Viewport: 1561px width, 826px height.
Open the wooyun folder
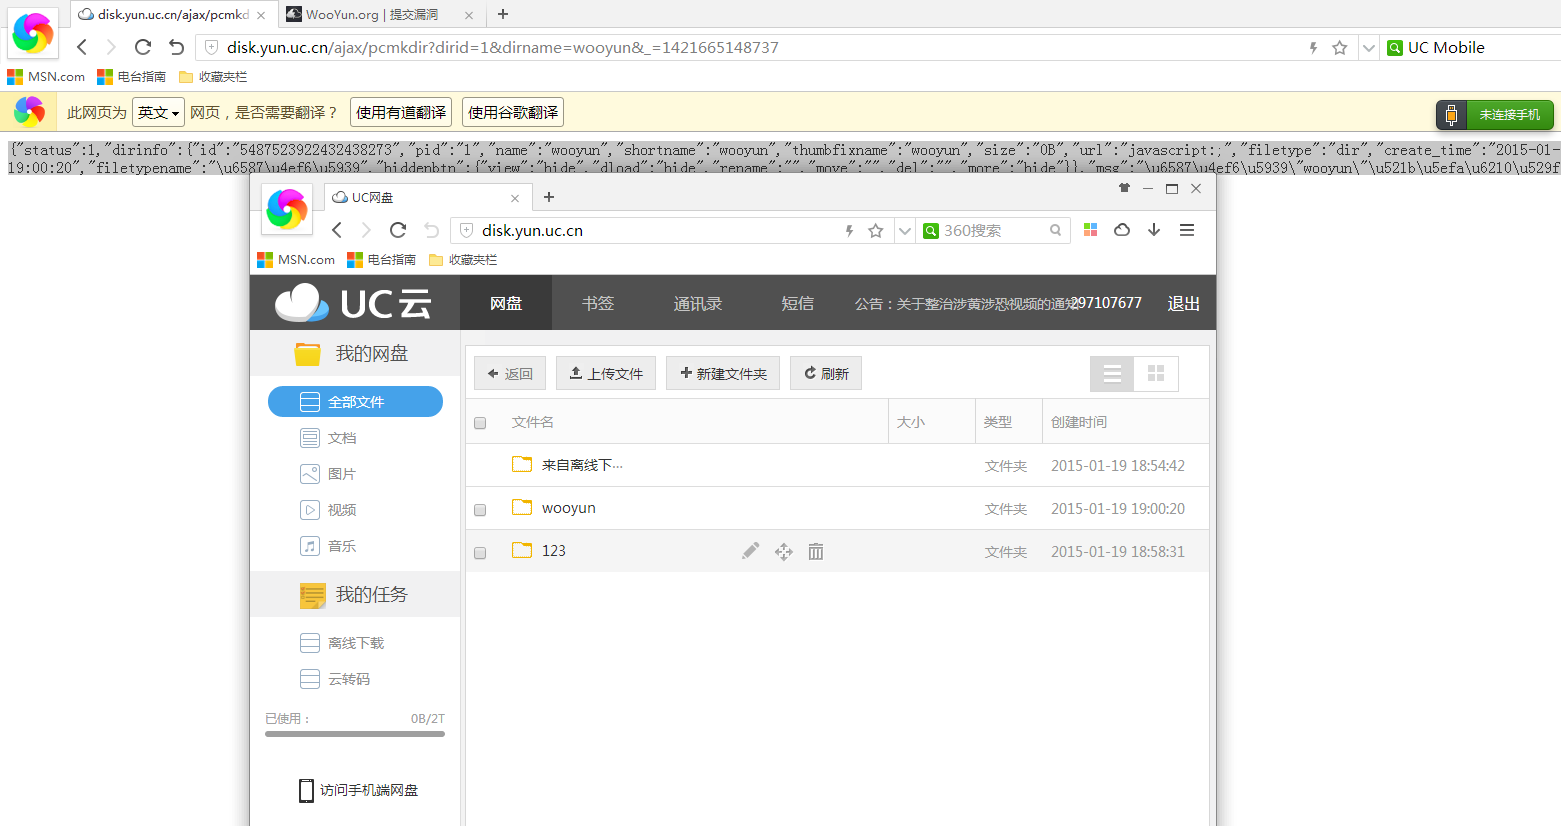click(568, 508)
